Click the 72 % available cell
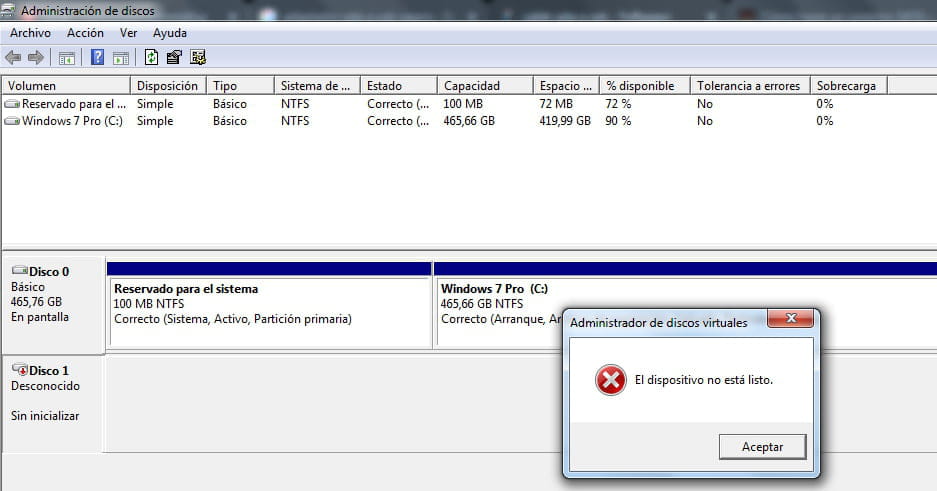Screen dimensions: 937x491 point(618,104)
